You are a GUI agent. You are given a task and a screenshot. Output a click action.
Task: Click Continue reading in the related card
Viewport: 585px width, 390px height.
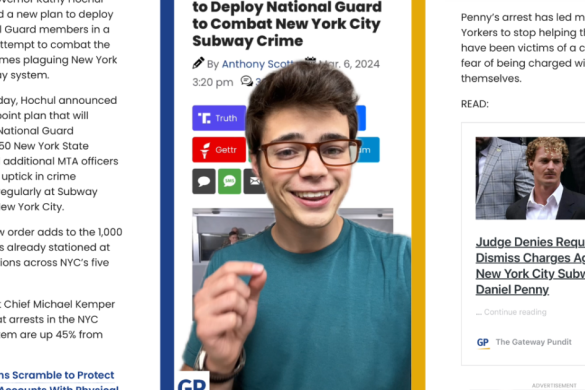(511, 312)
